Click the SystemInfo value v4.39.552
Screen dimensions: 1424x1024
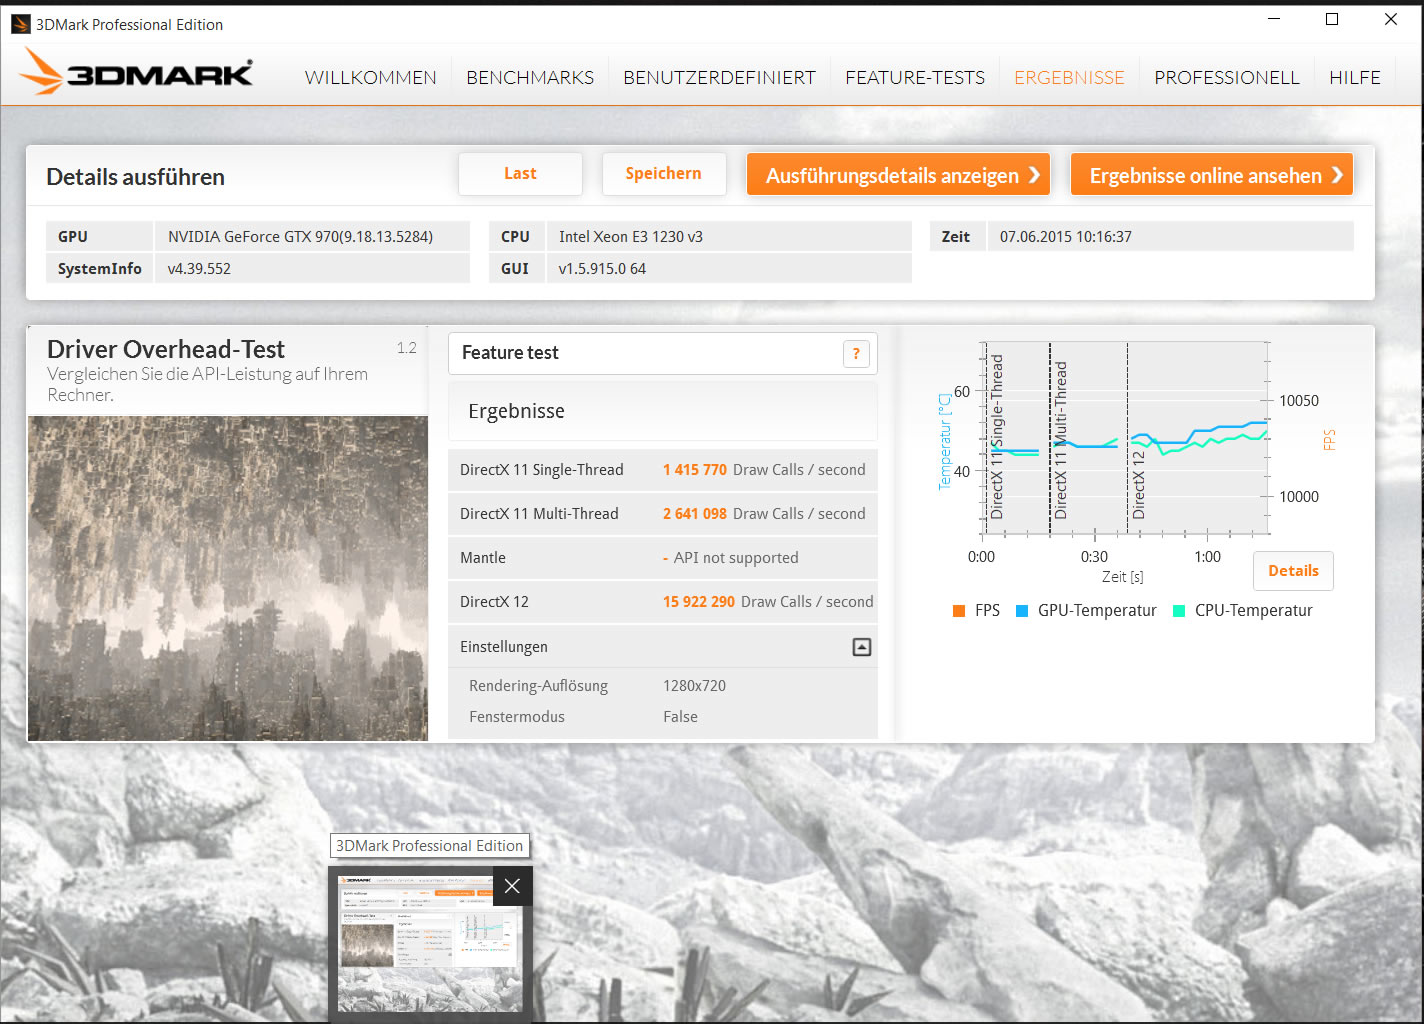199,269
